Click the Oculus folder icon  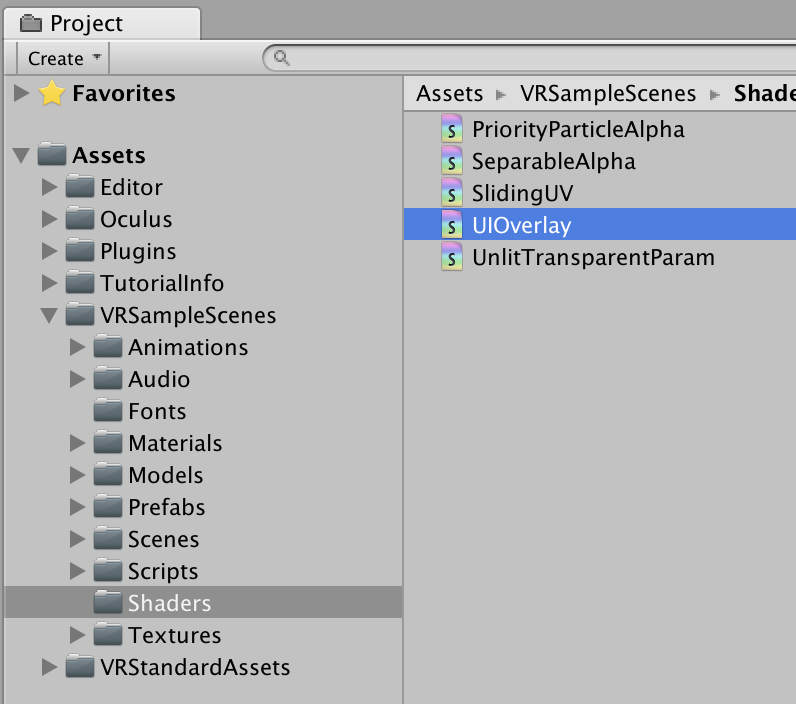[80, 219]
